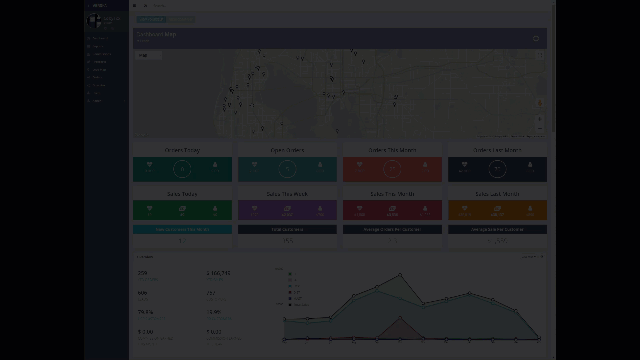Open the date range dropdown above chart
The height and width of the screenshot is (360, 640).
pyautogui.click(x=532, y=257)
